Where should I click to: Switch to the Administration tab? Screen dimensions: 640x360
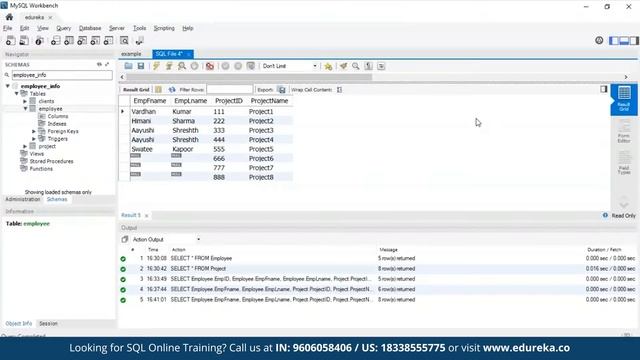click(23, 199)
